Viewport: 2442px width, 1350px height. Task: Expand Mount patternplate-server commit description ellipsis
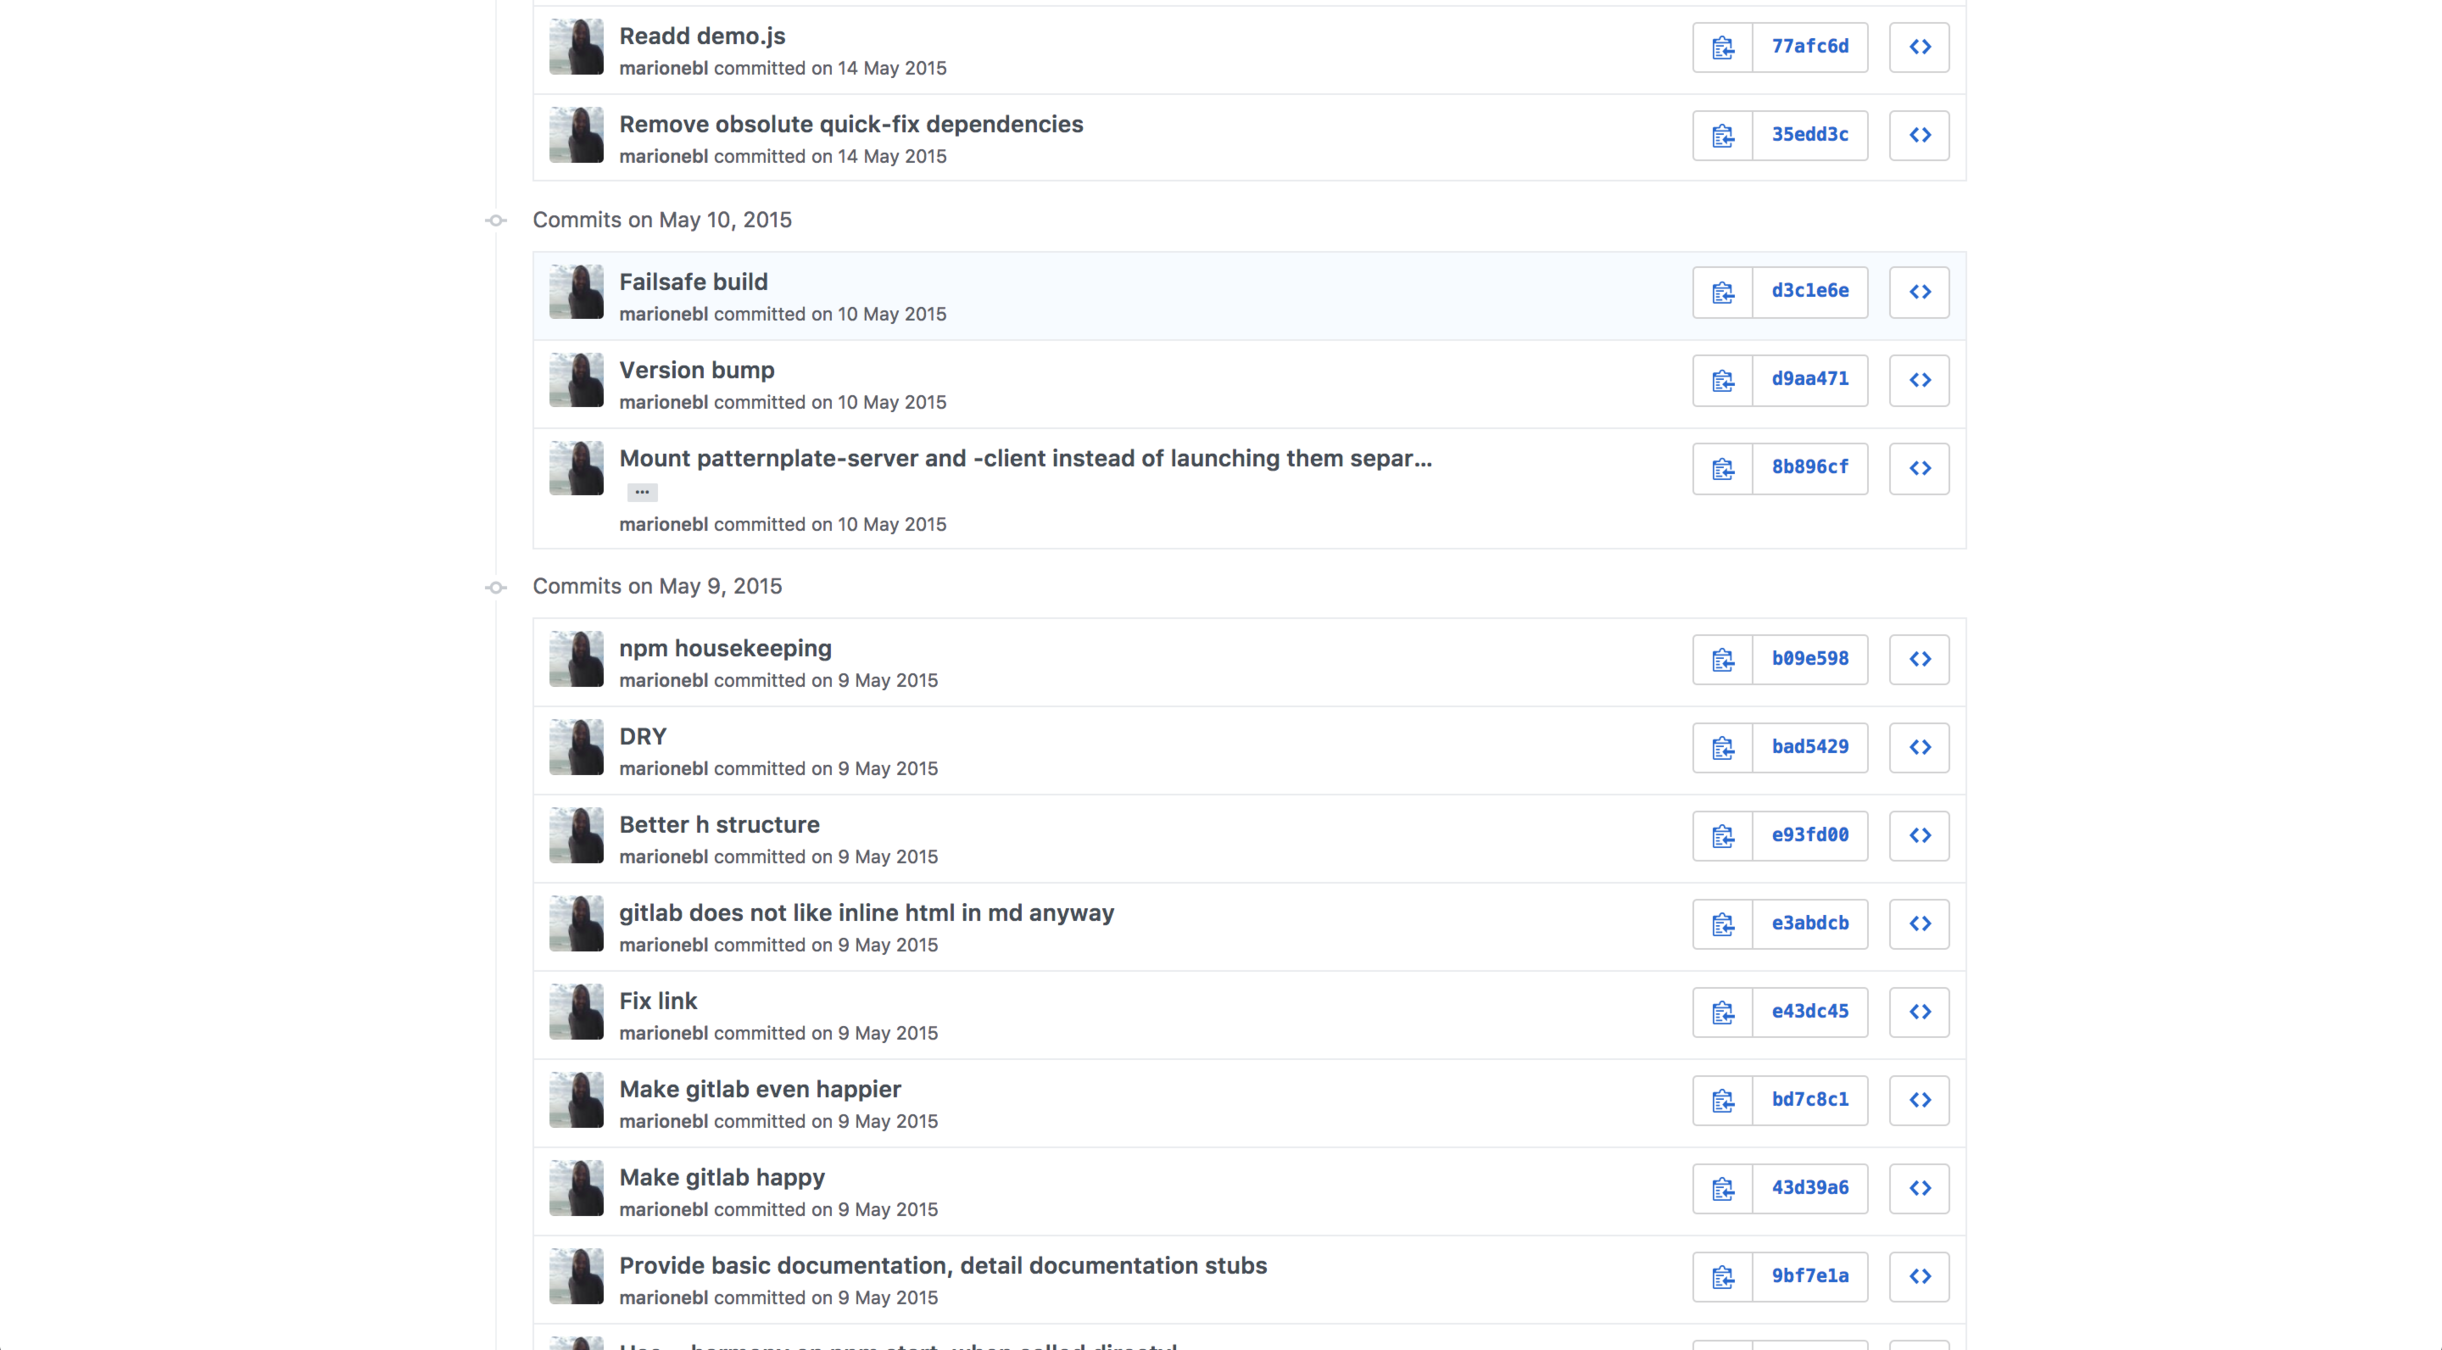coord(642,492)
